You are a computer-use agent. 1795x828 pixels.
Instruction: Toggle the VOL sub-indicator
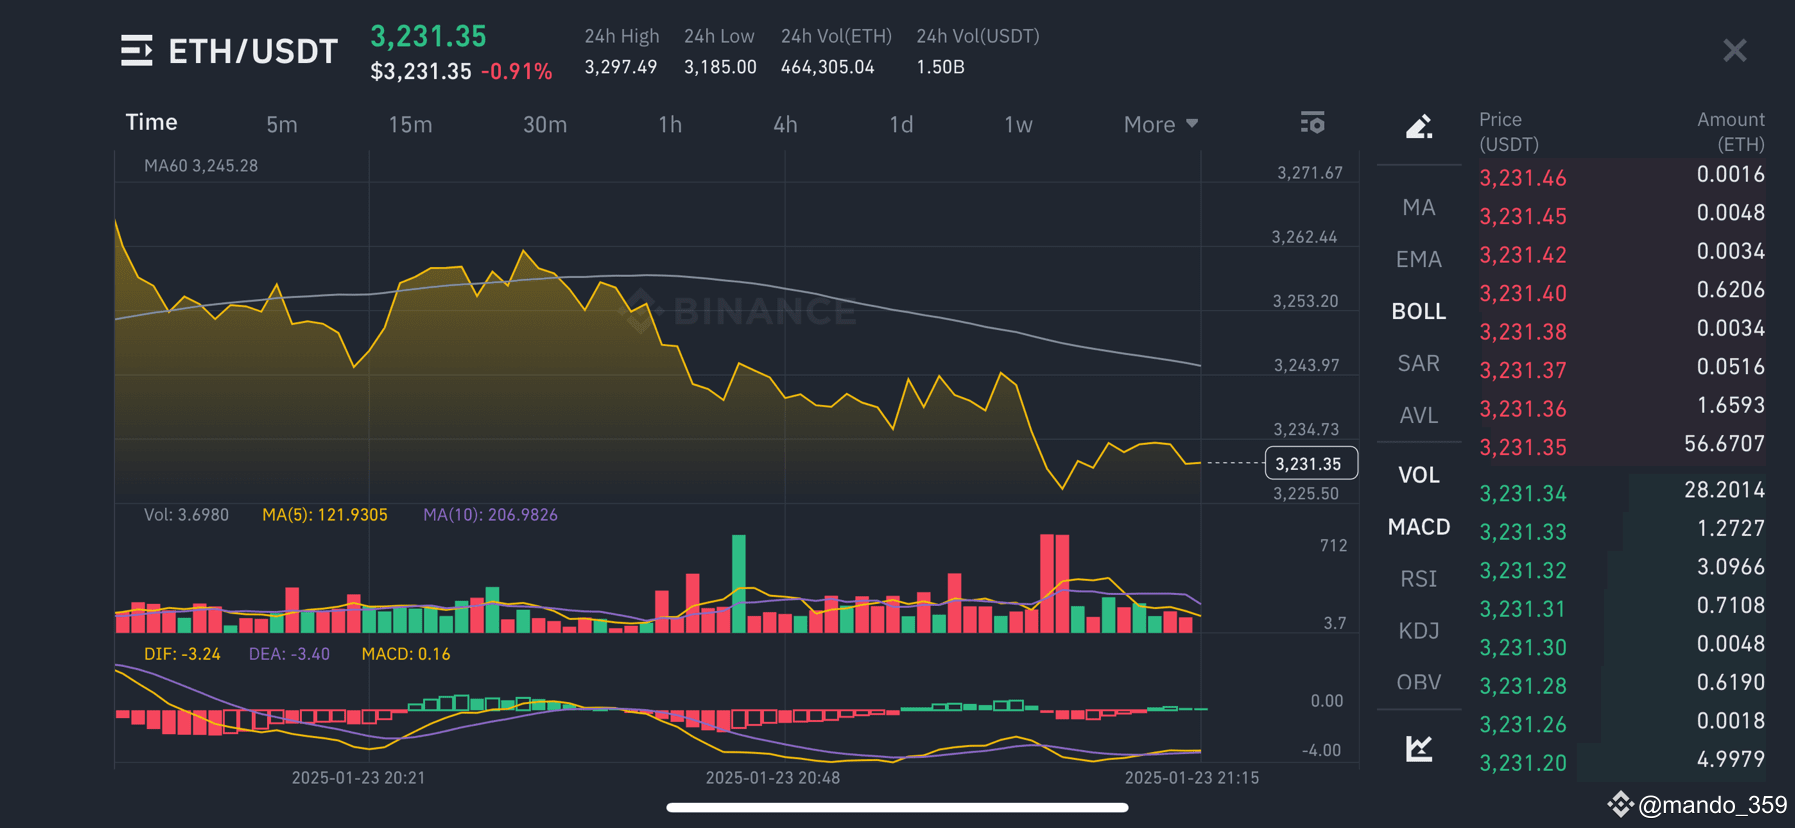pyautogui.click(x=1419, y=475)
